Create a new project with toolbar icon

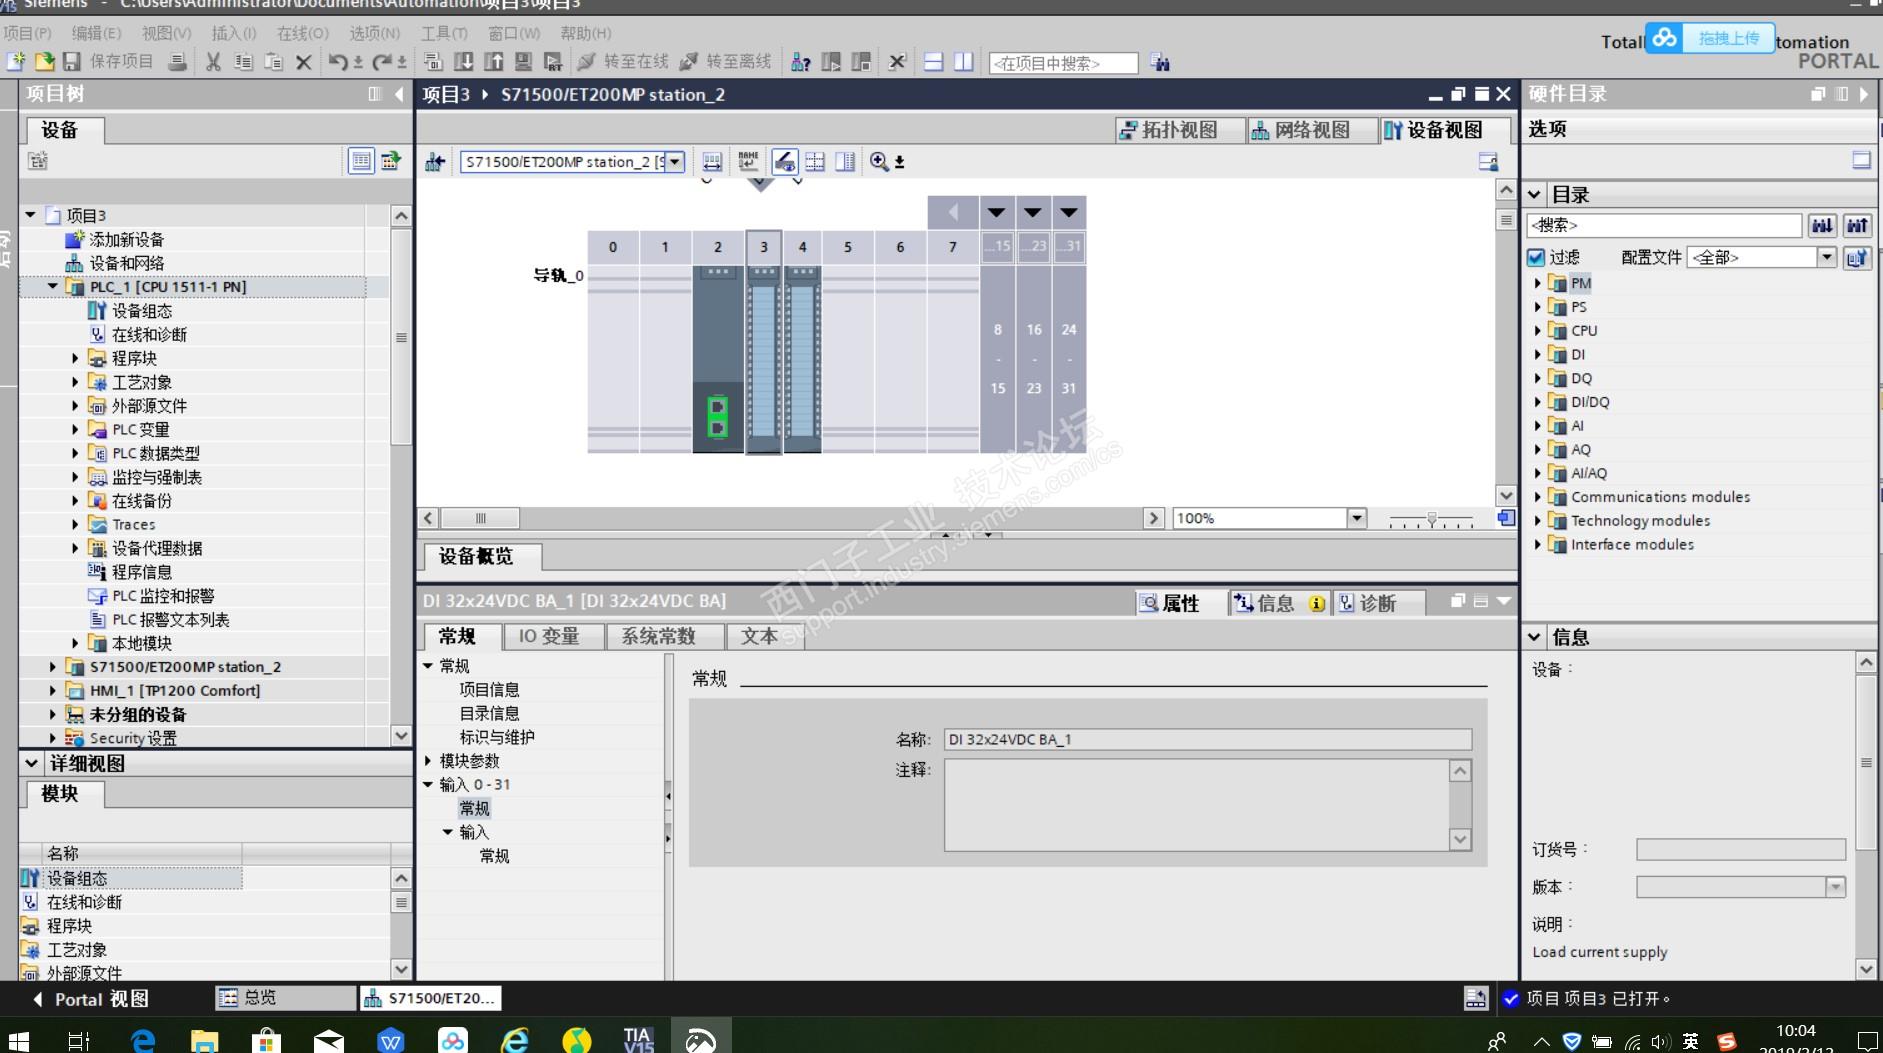(x=16, y=62)
